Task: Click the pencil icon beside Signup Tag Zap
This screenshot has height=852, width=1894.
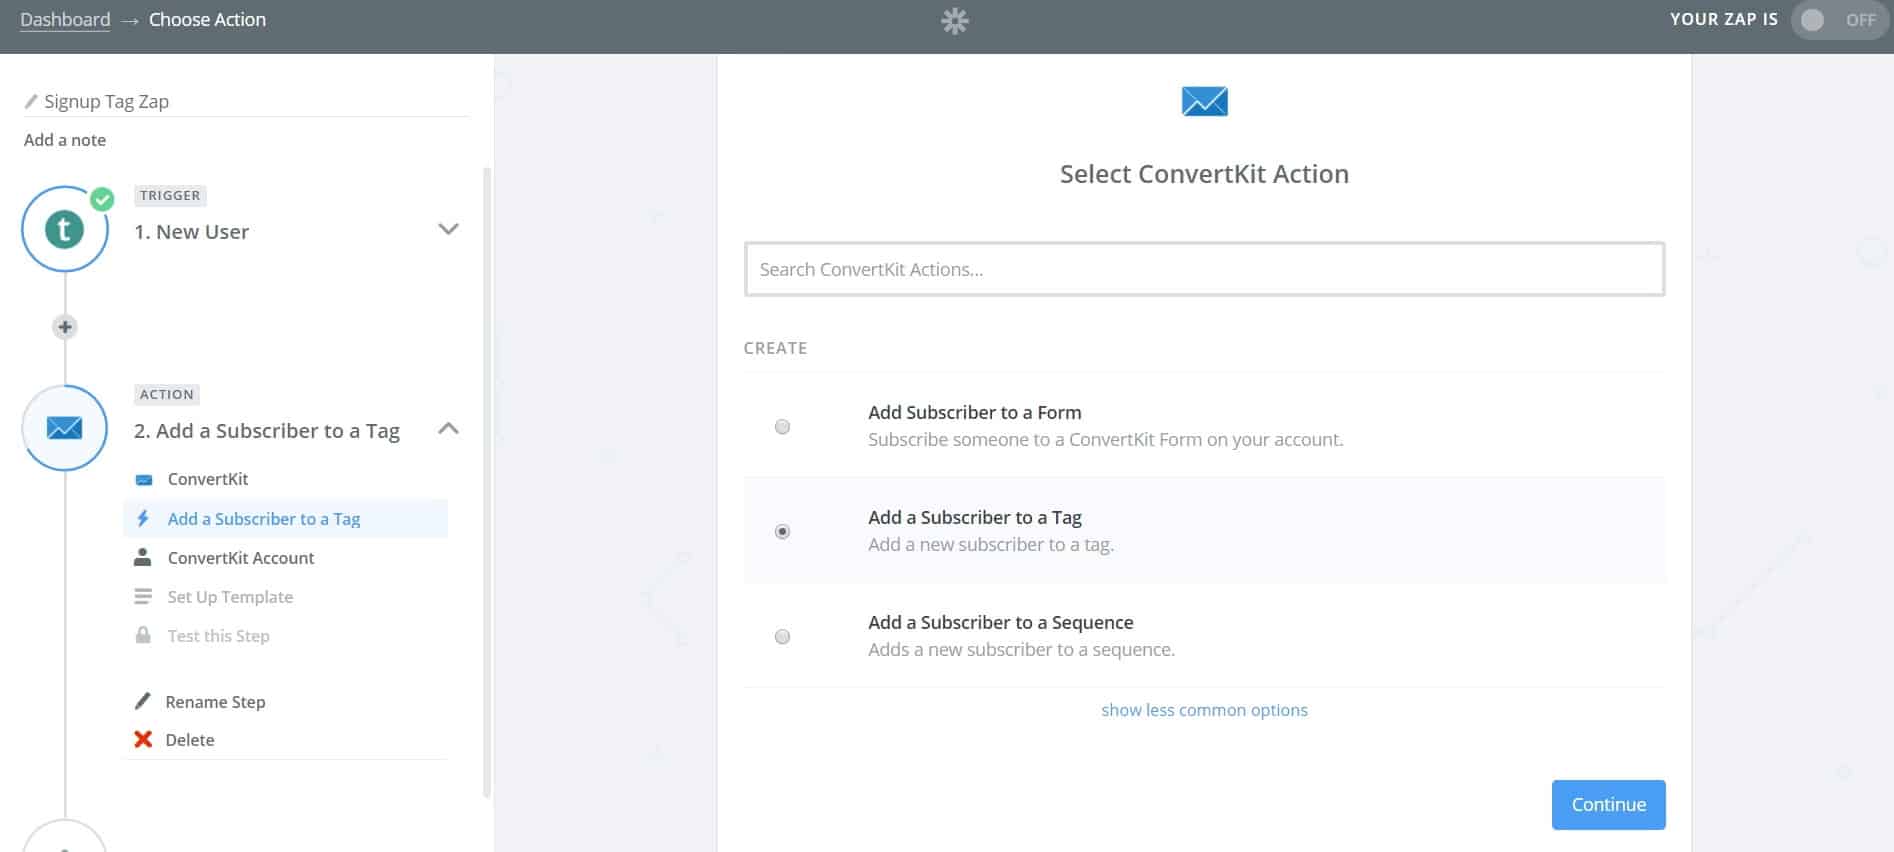Action: click(x=31, y=101)
